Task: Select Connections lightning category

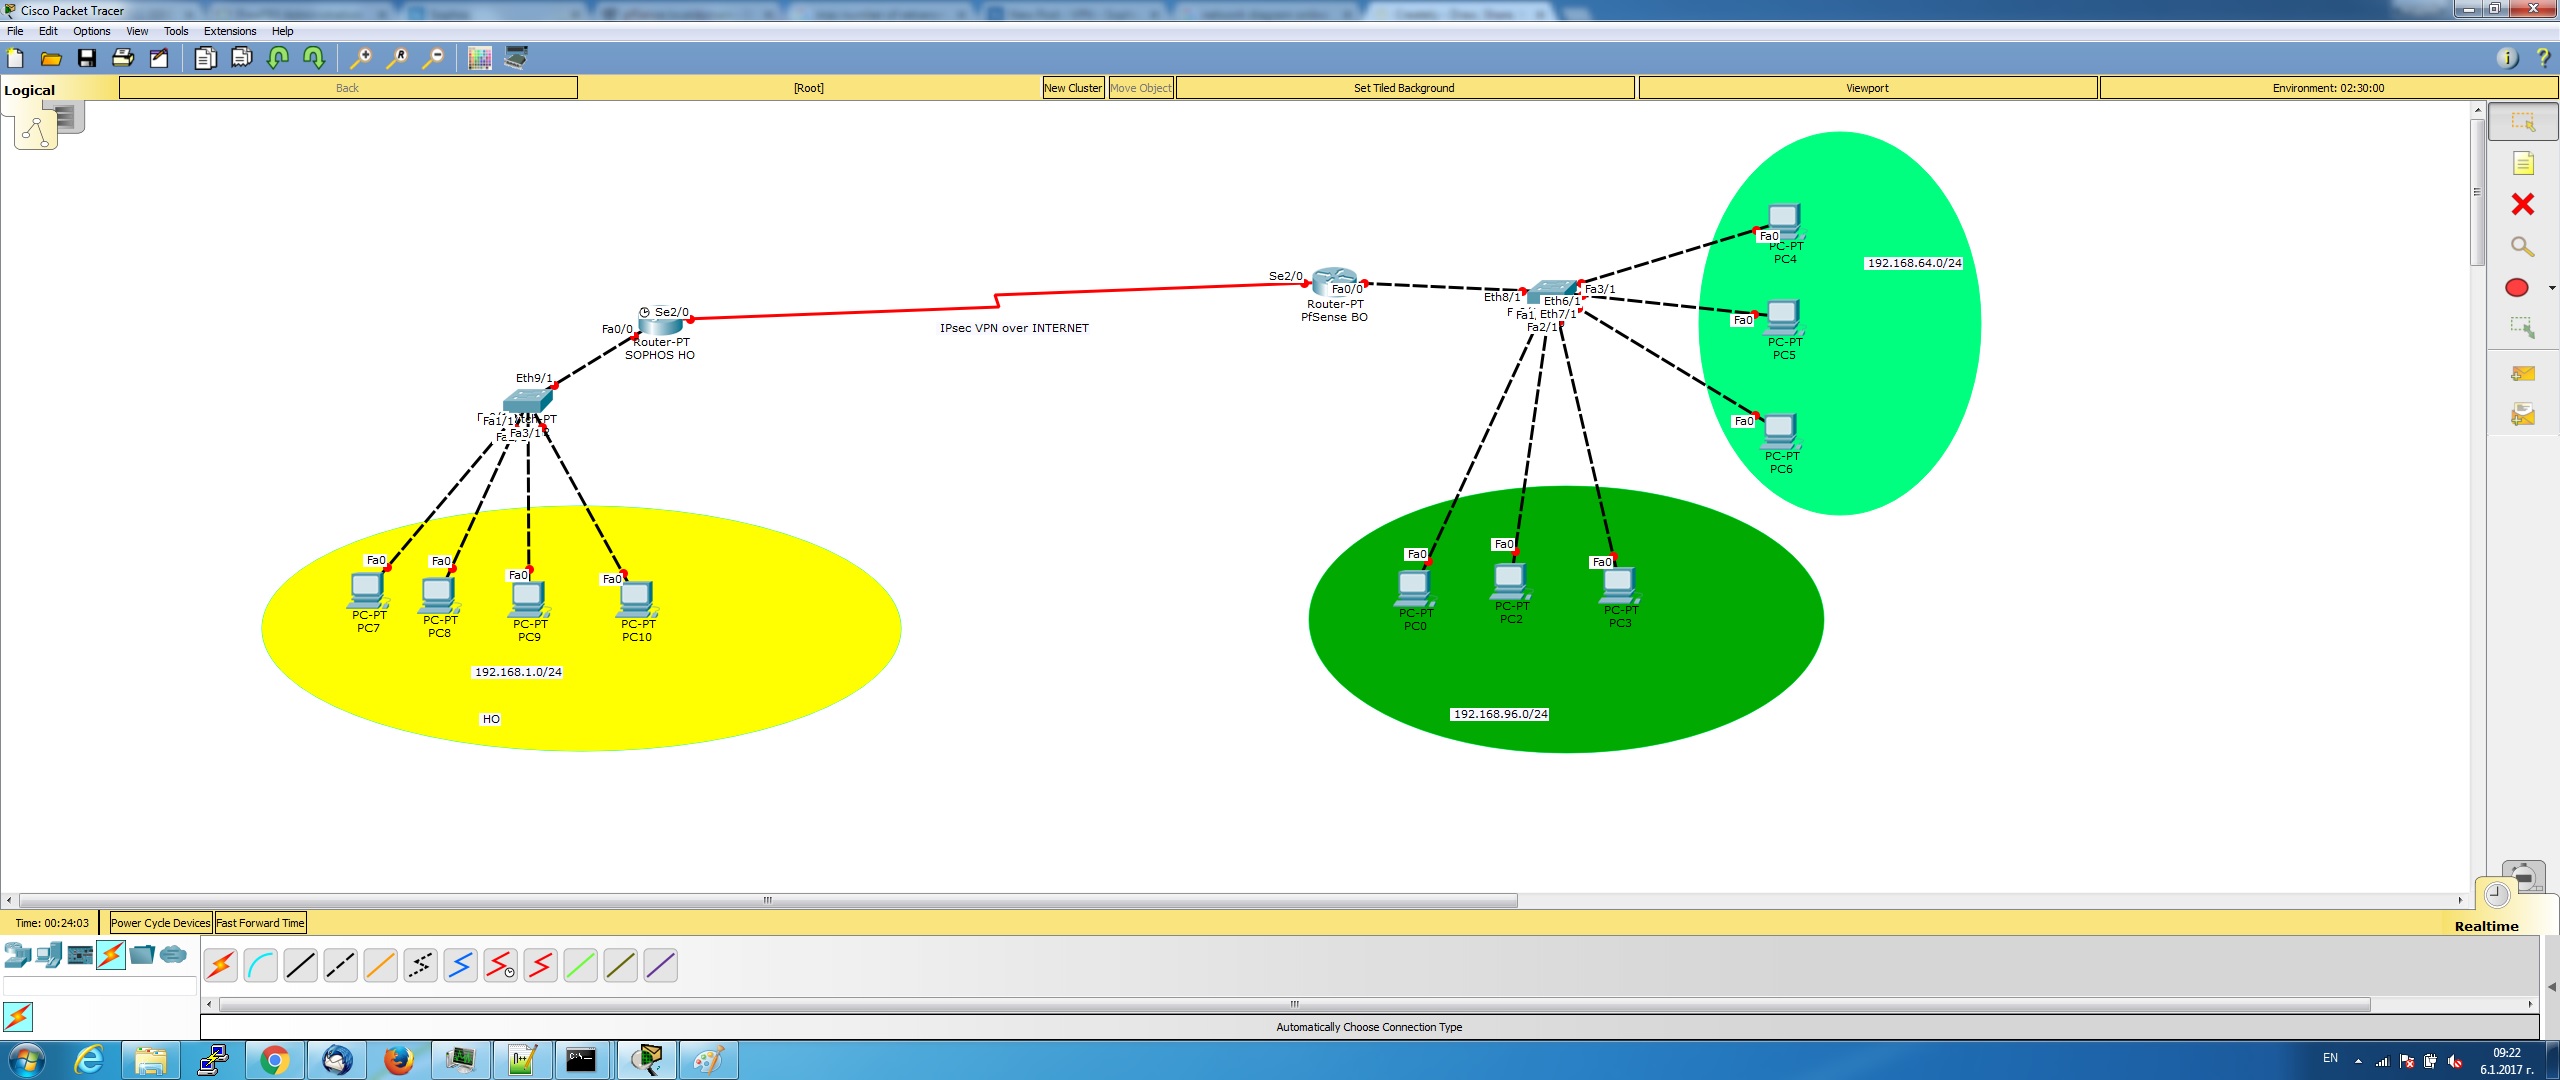Action: pos(111,955)
